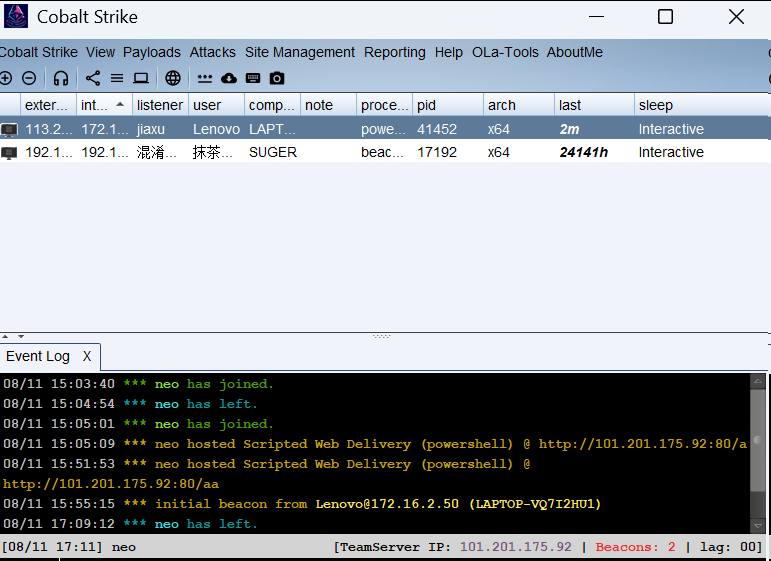The height and width of the screenshot is (561, 771).
Task: Close the Event Log tab with X
Action: (87, 356)
